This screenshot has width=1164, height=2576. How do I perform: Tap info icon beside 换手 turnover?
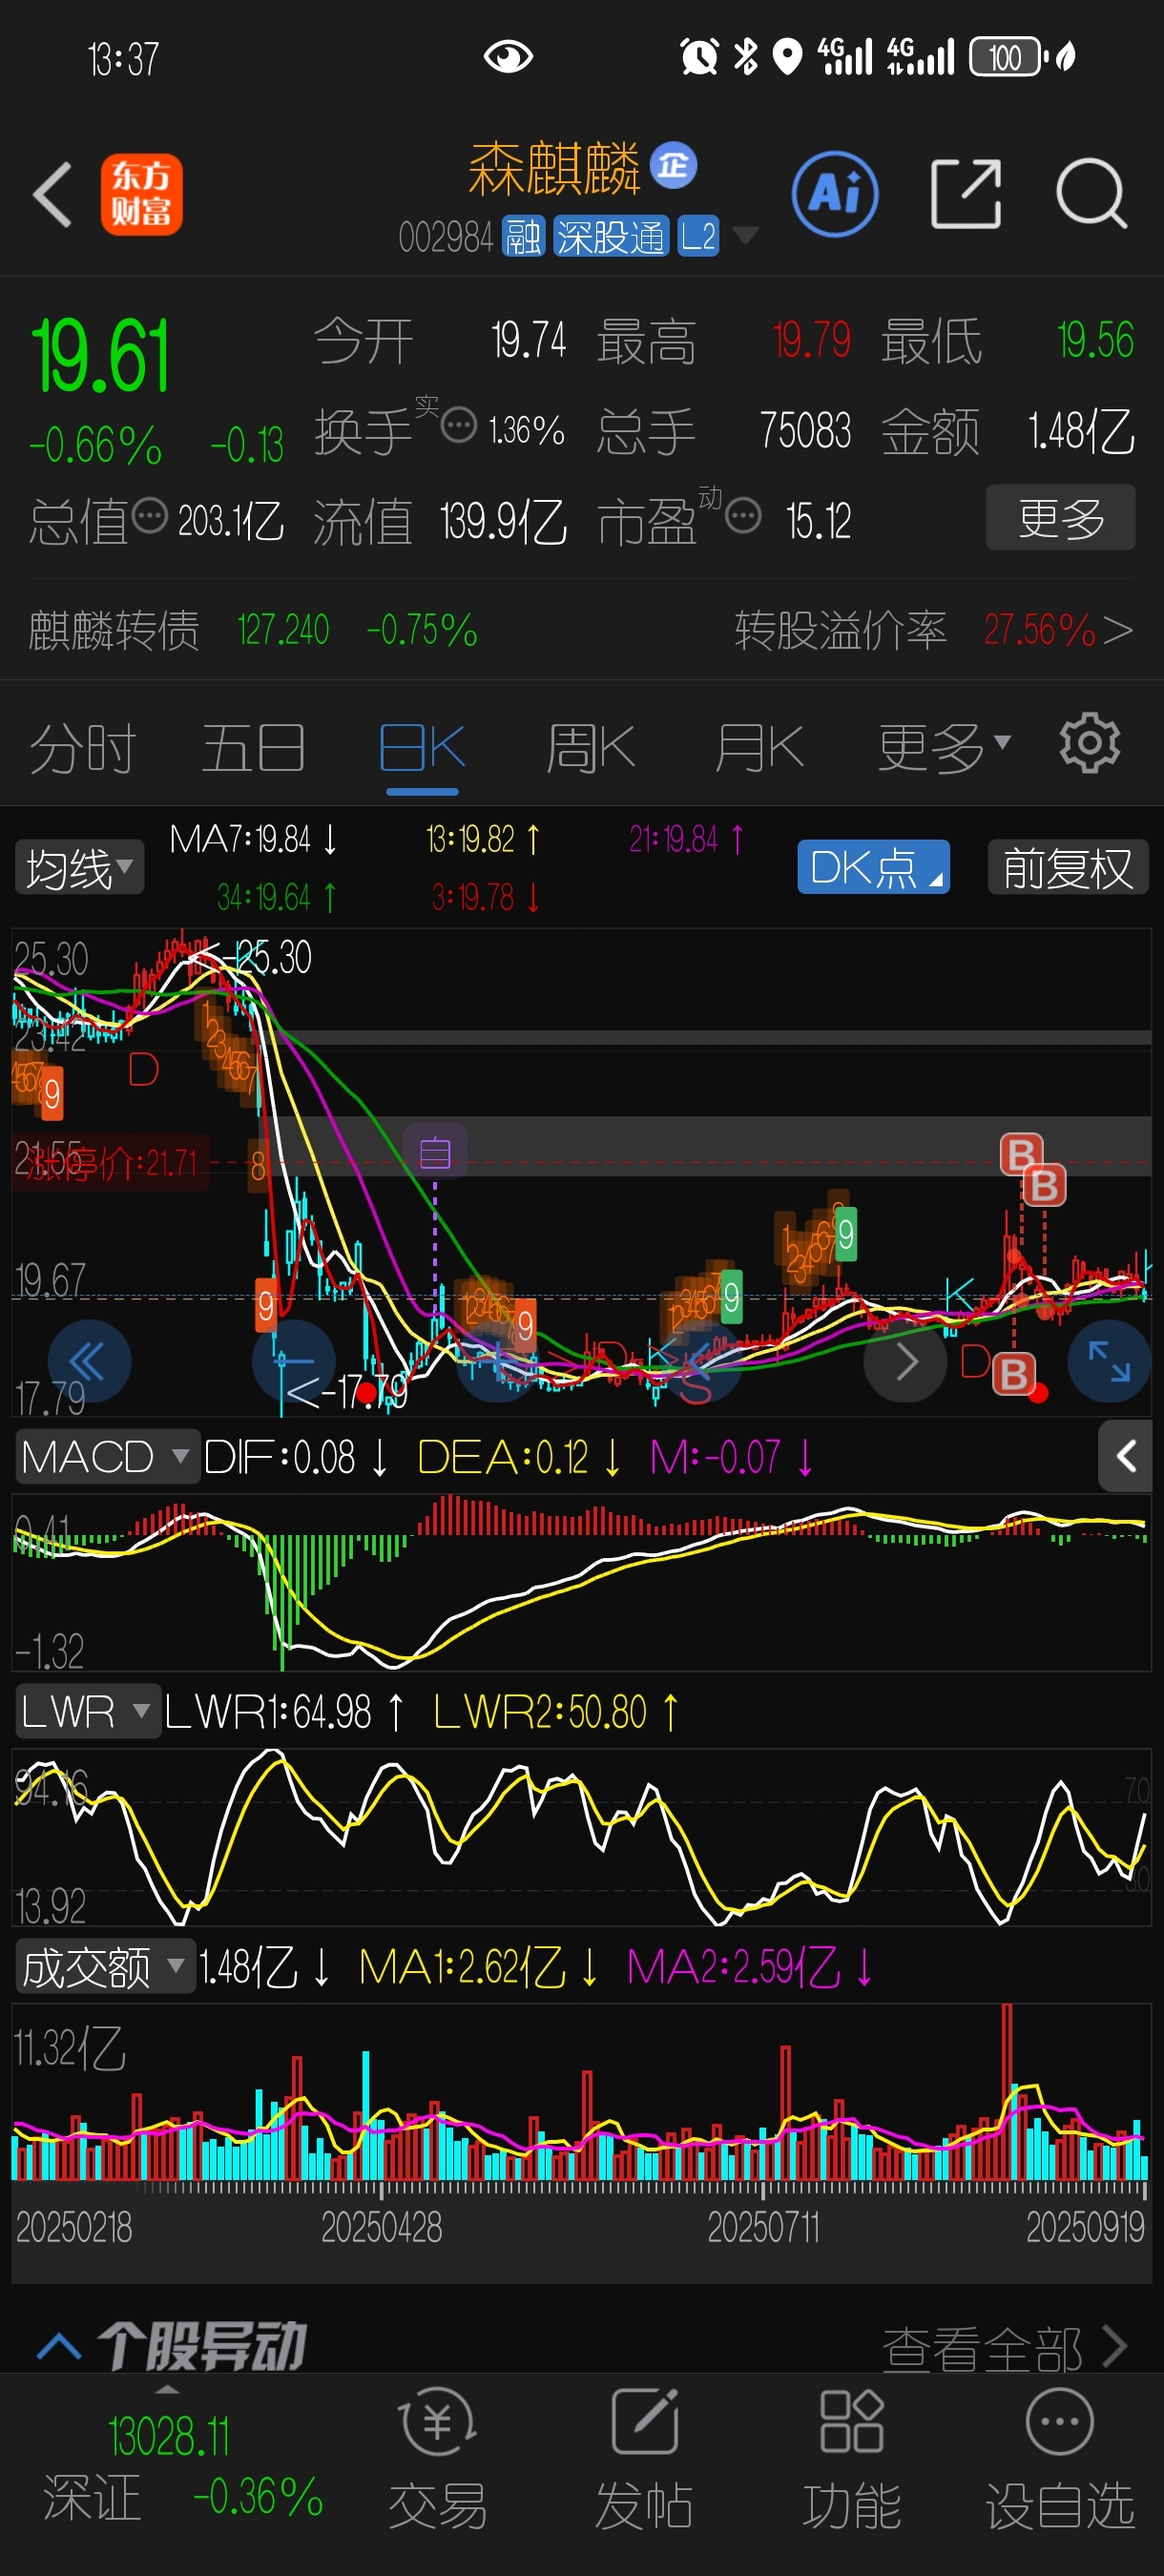click(459, 426)
